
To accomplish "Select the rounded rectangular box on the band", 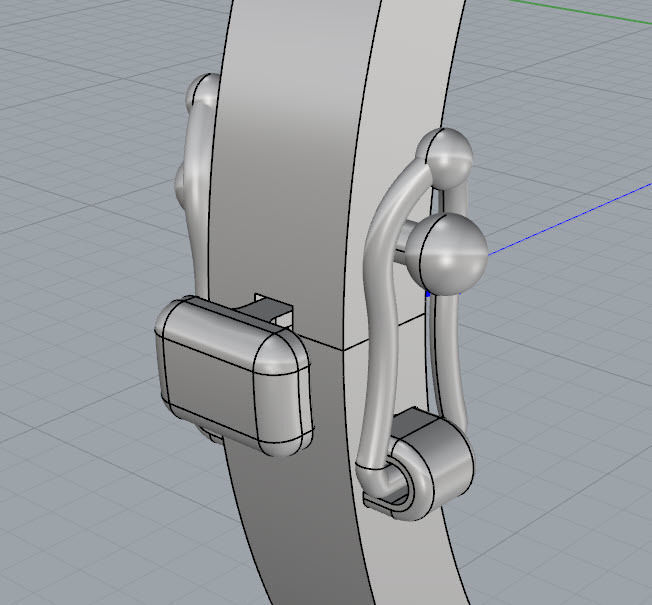I will tap(234, 376).
